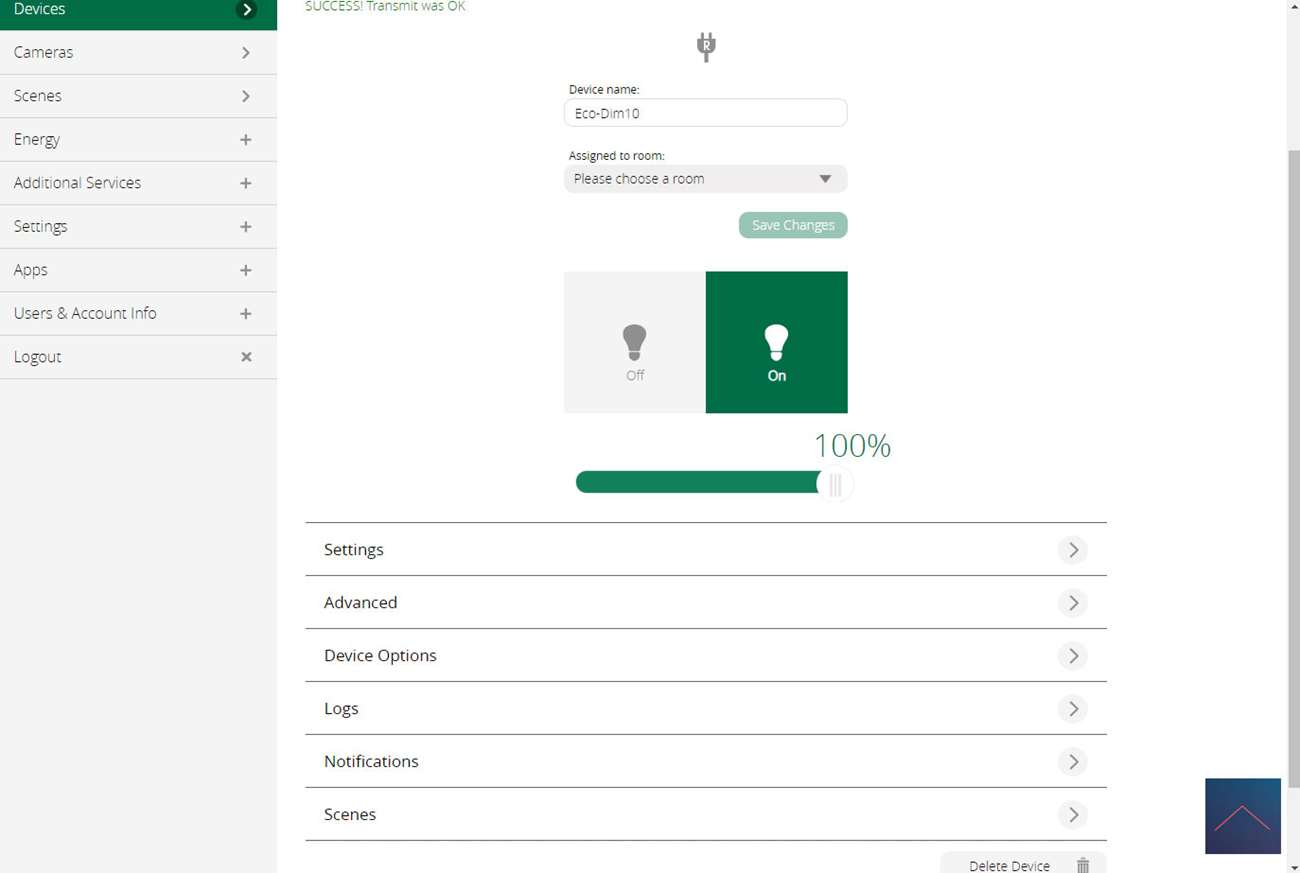
Task: Expand the Logs section
Action: [705, 708]
